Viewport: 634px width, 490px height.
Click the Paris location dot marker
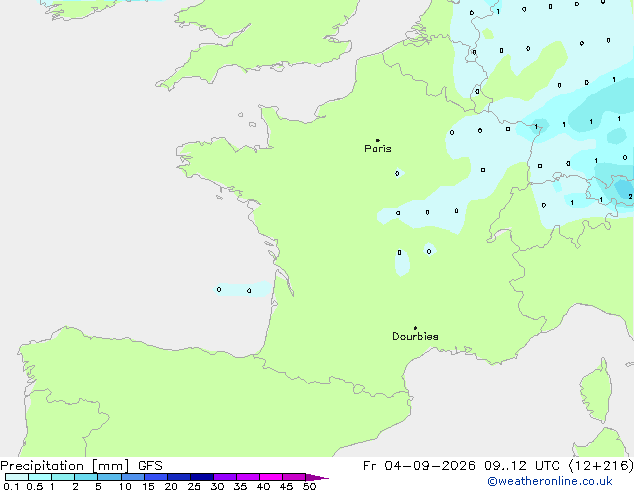click(378, 140)
